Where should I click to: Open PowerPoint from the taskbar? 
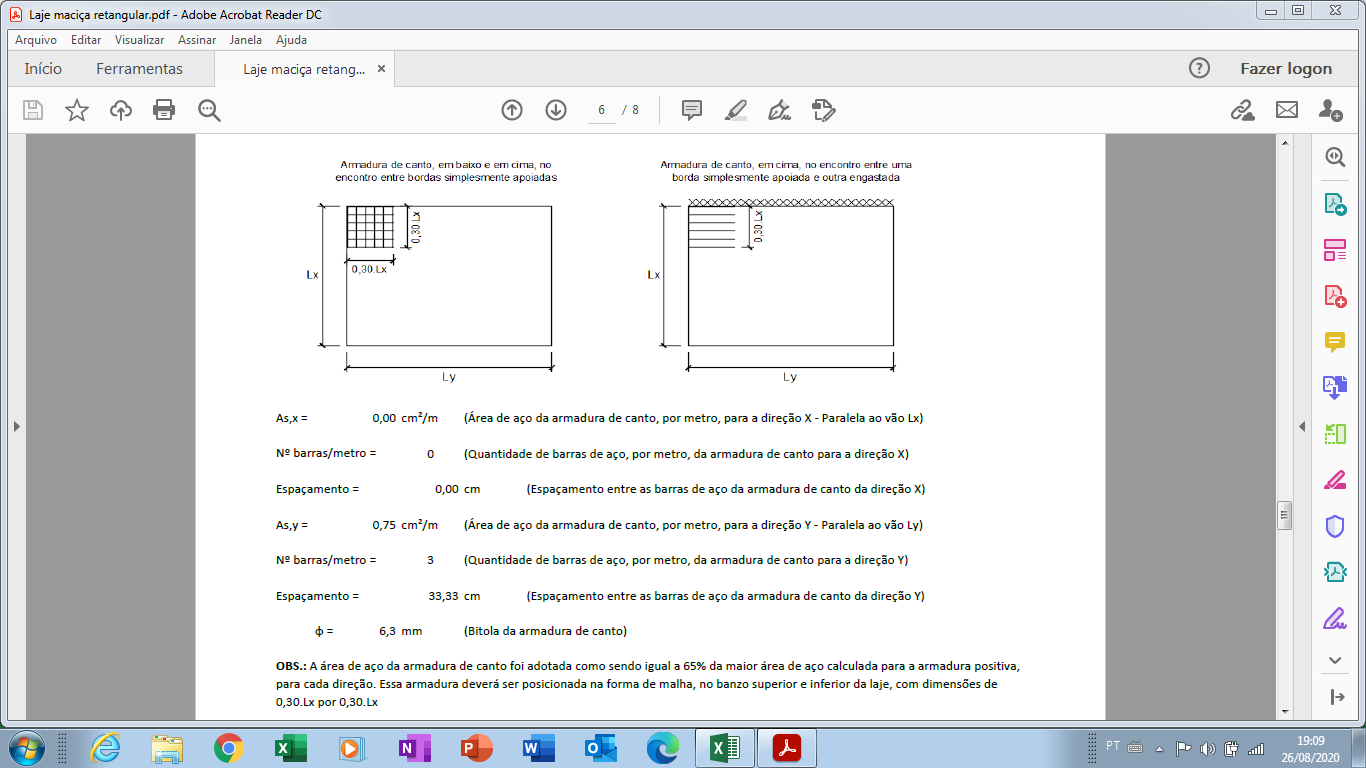tap(477, 748)
